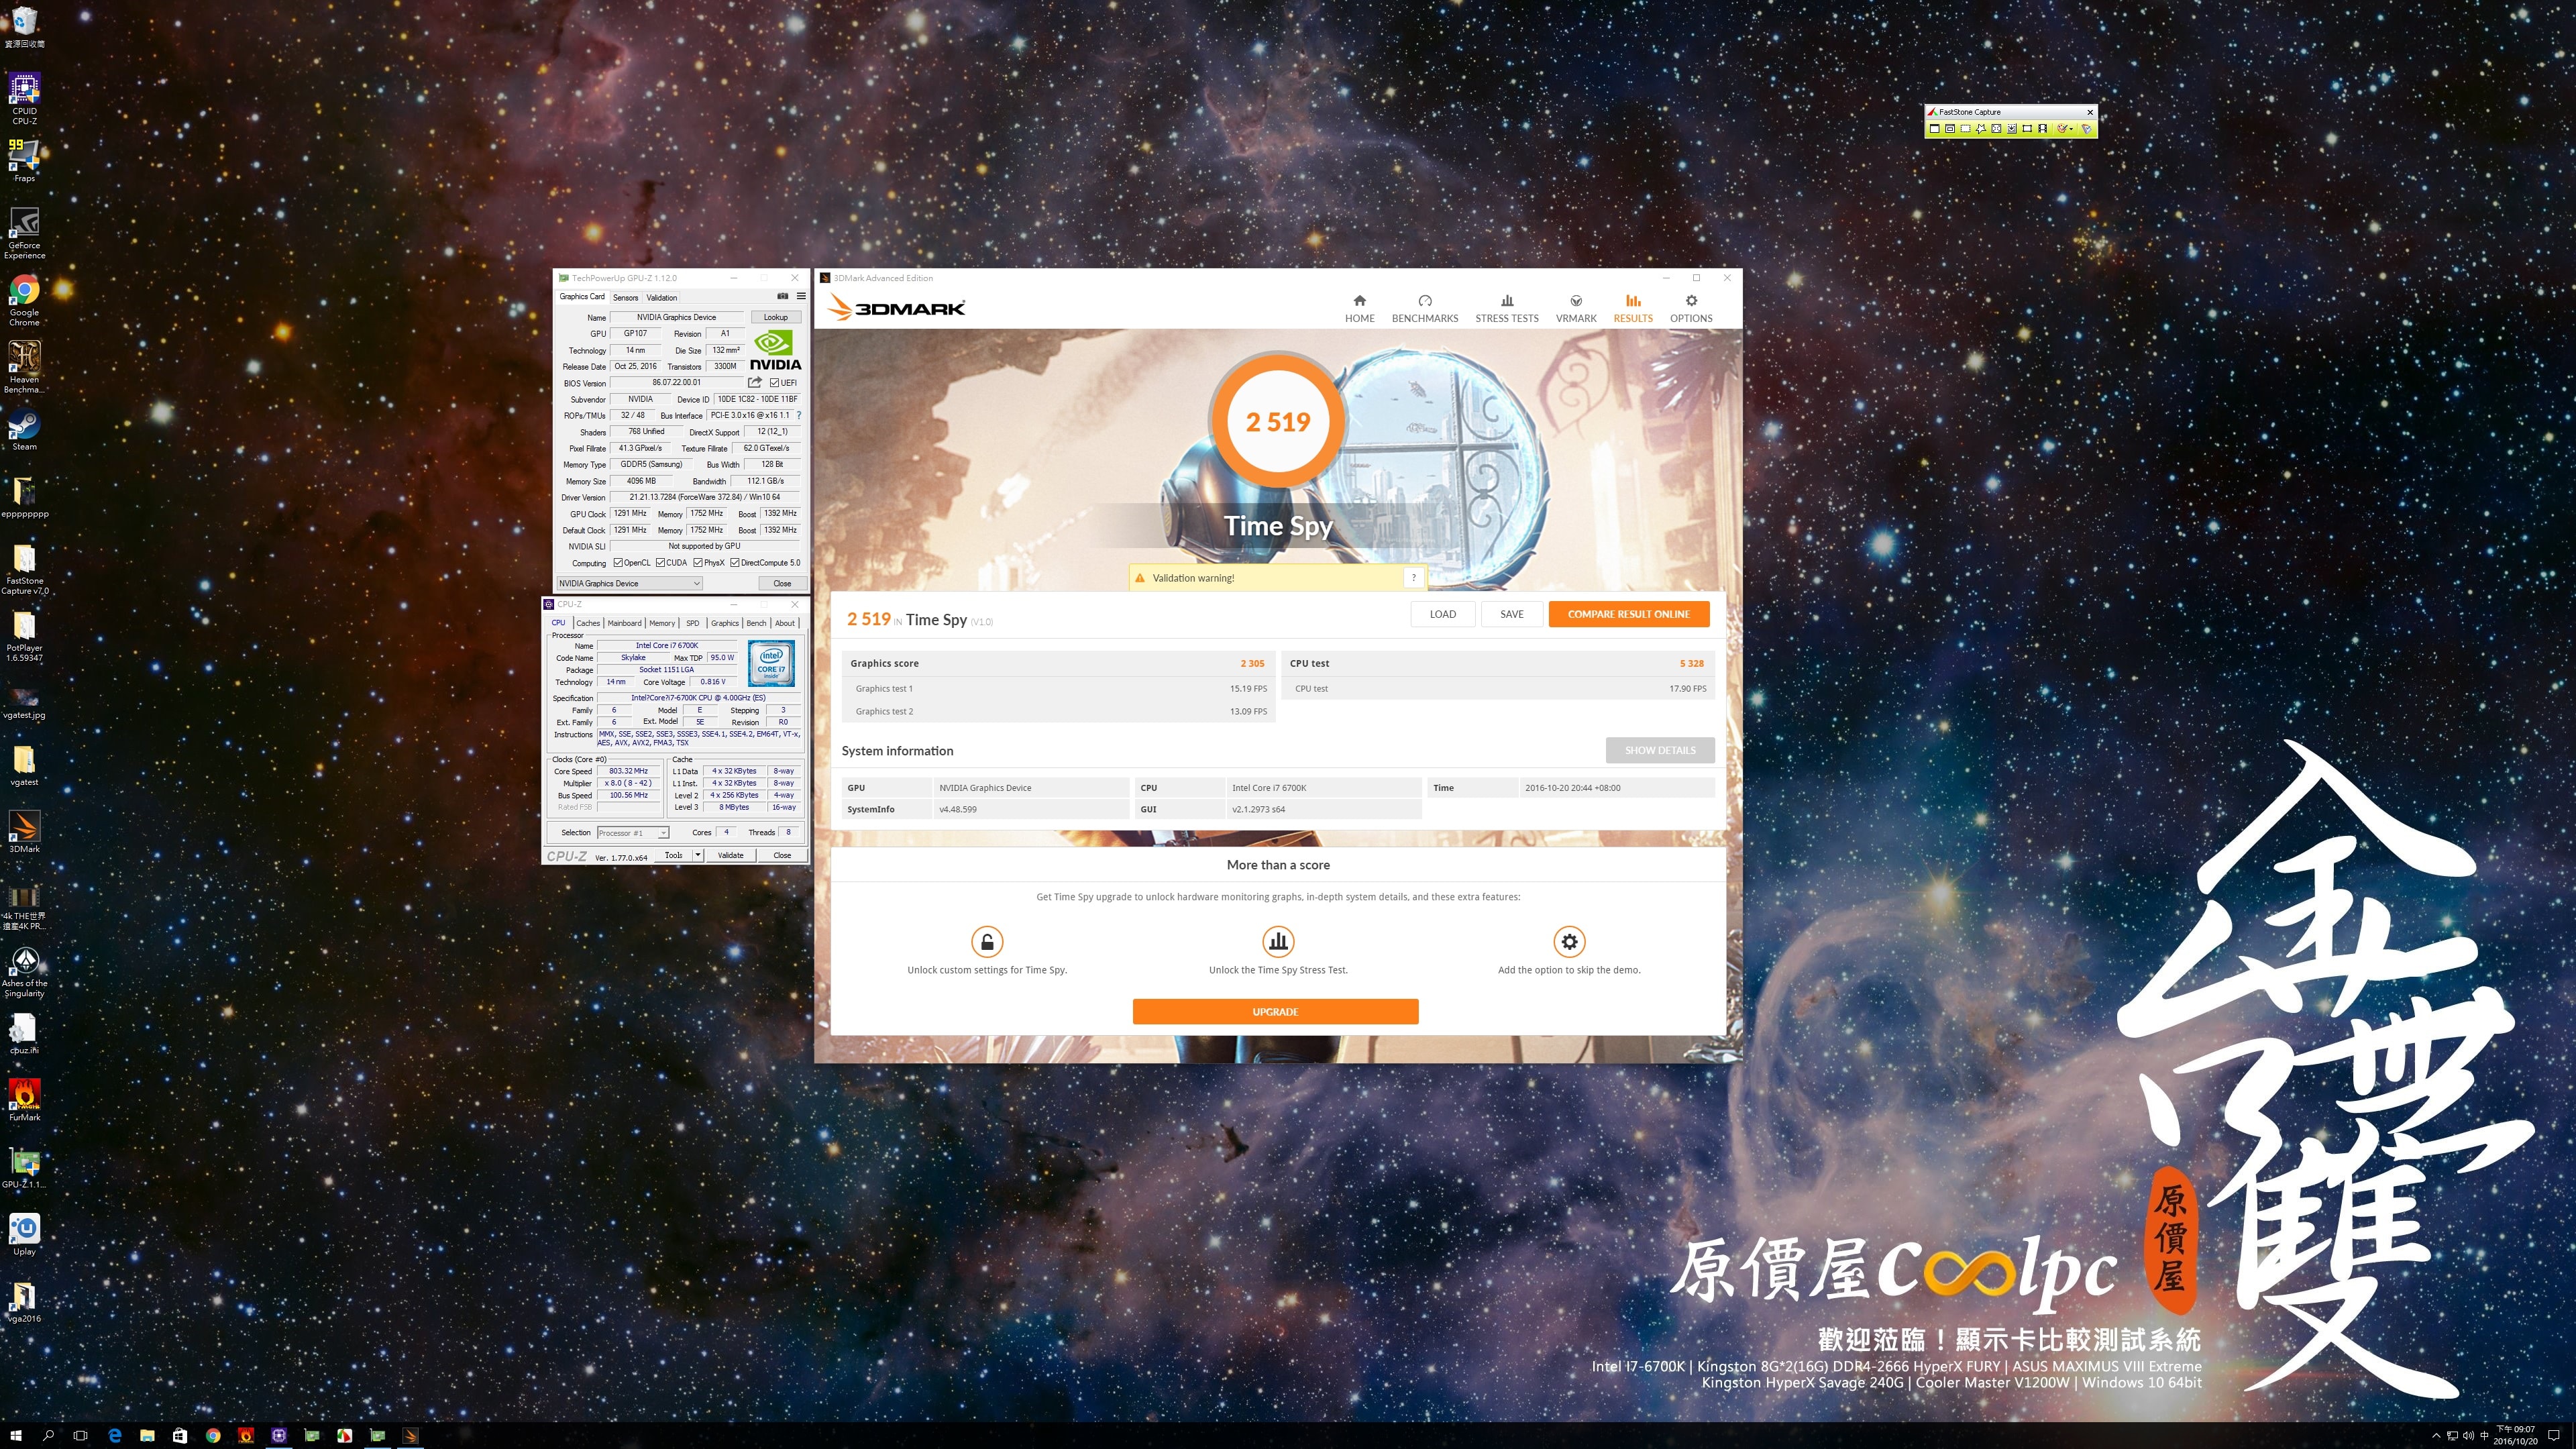The height and width of the screenshot is (1449, 2576).
Task: Click the Bus Interface question mark in GPU-Z
Action: (x=799, y=415)
